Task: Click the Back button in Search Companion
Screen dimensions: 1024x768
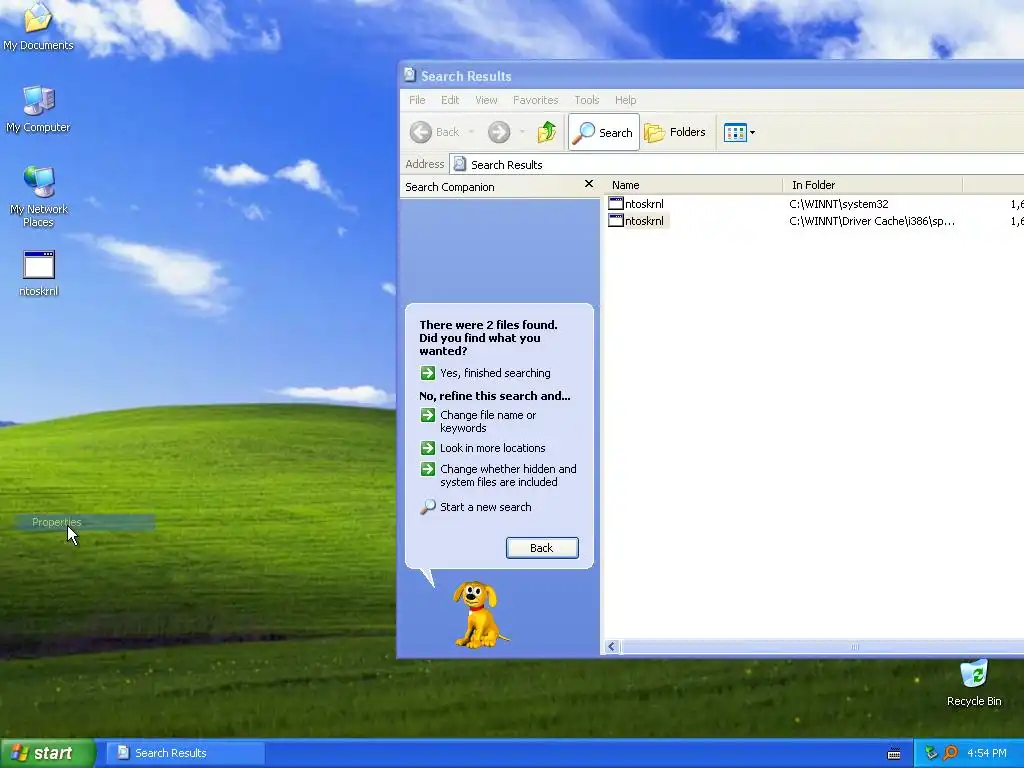Action: (x=542, y=548)
